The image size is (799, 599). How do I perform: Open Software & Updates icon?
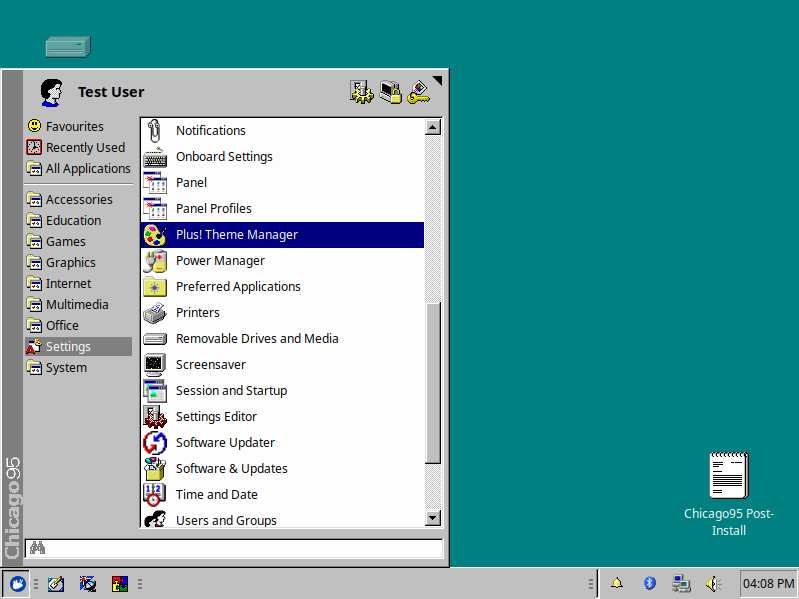[154, 469]
